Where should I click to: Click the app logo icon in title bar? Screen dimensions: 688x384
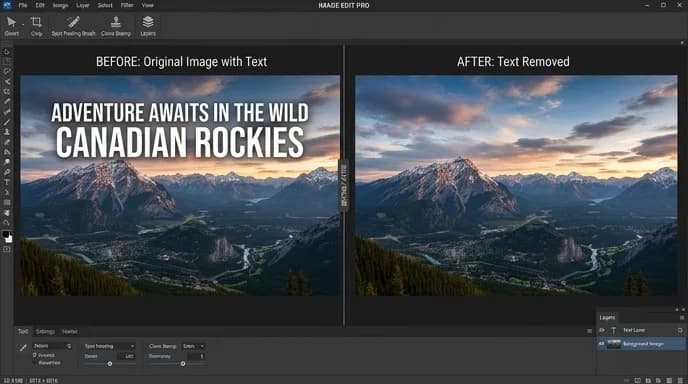(7, 5)
